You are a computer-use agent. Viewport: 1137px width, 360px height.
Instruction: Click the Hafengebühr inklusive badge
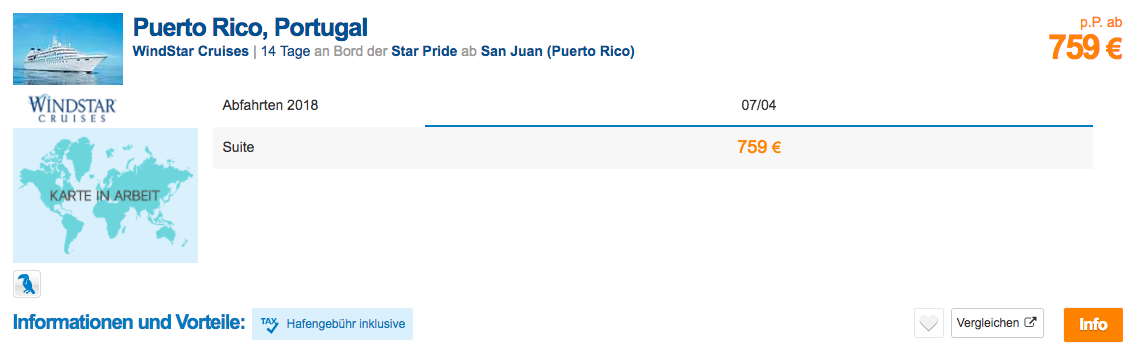click(x=332, y=324)
